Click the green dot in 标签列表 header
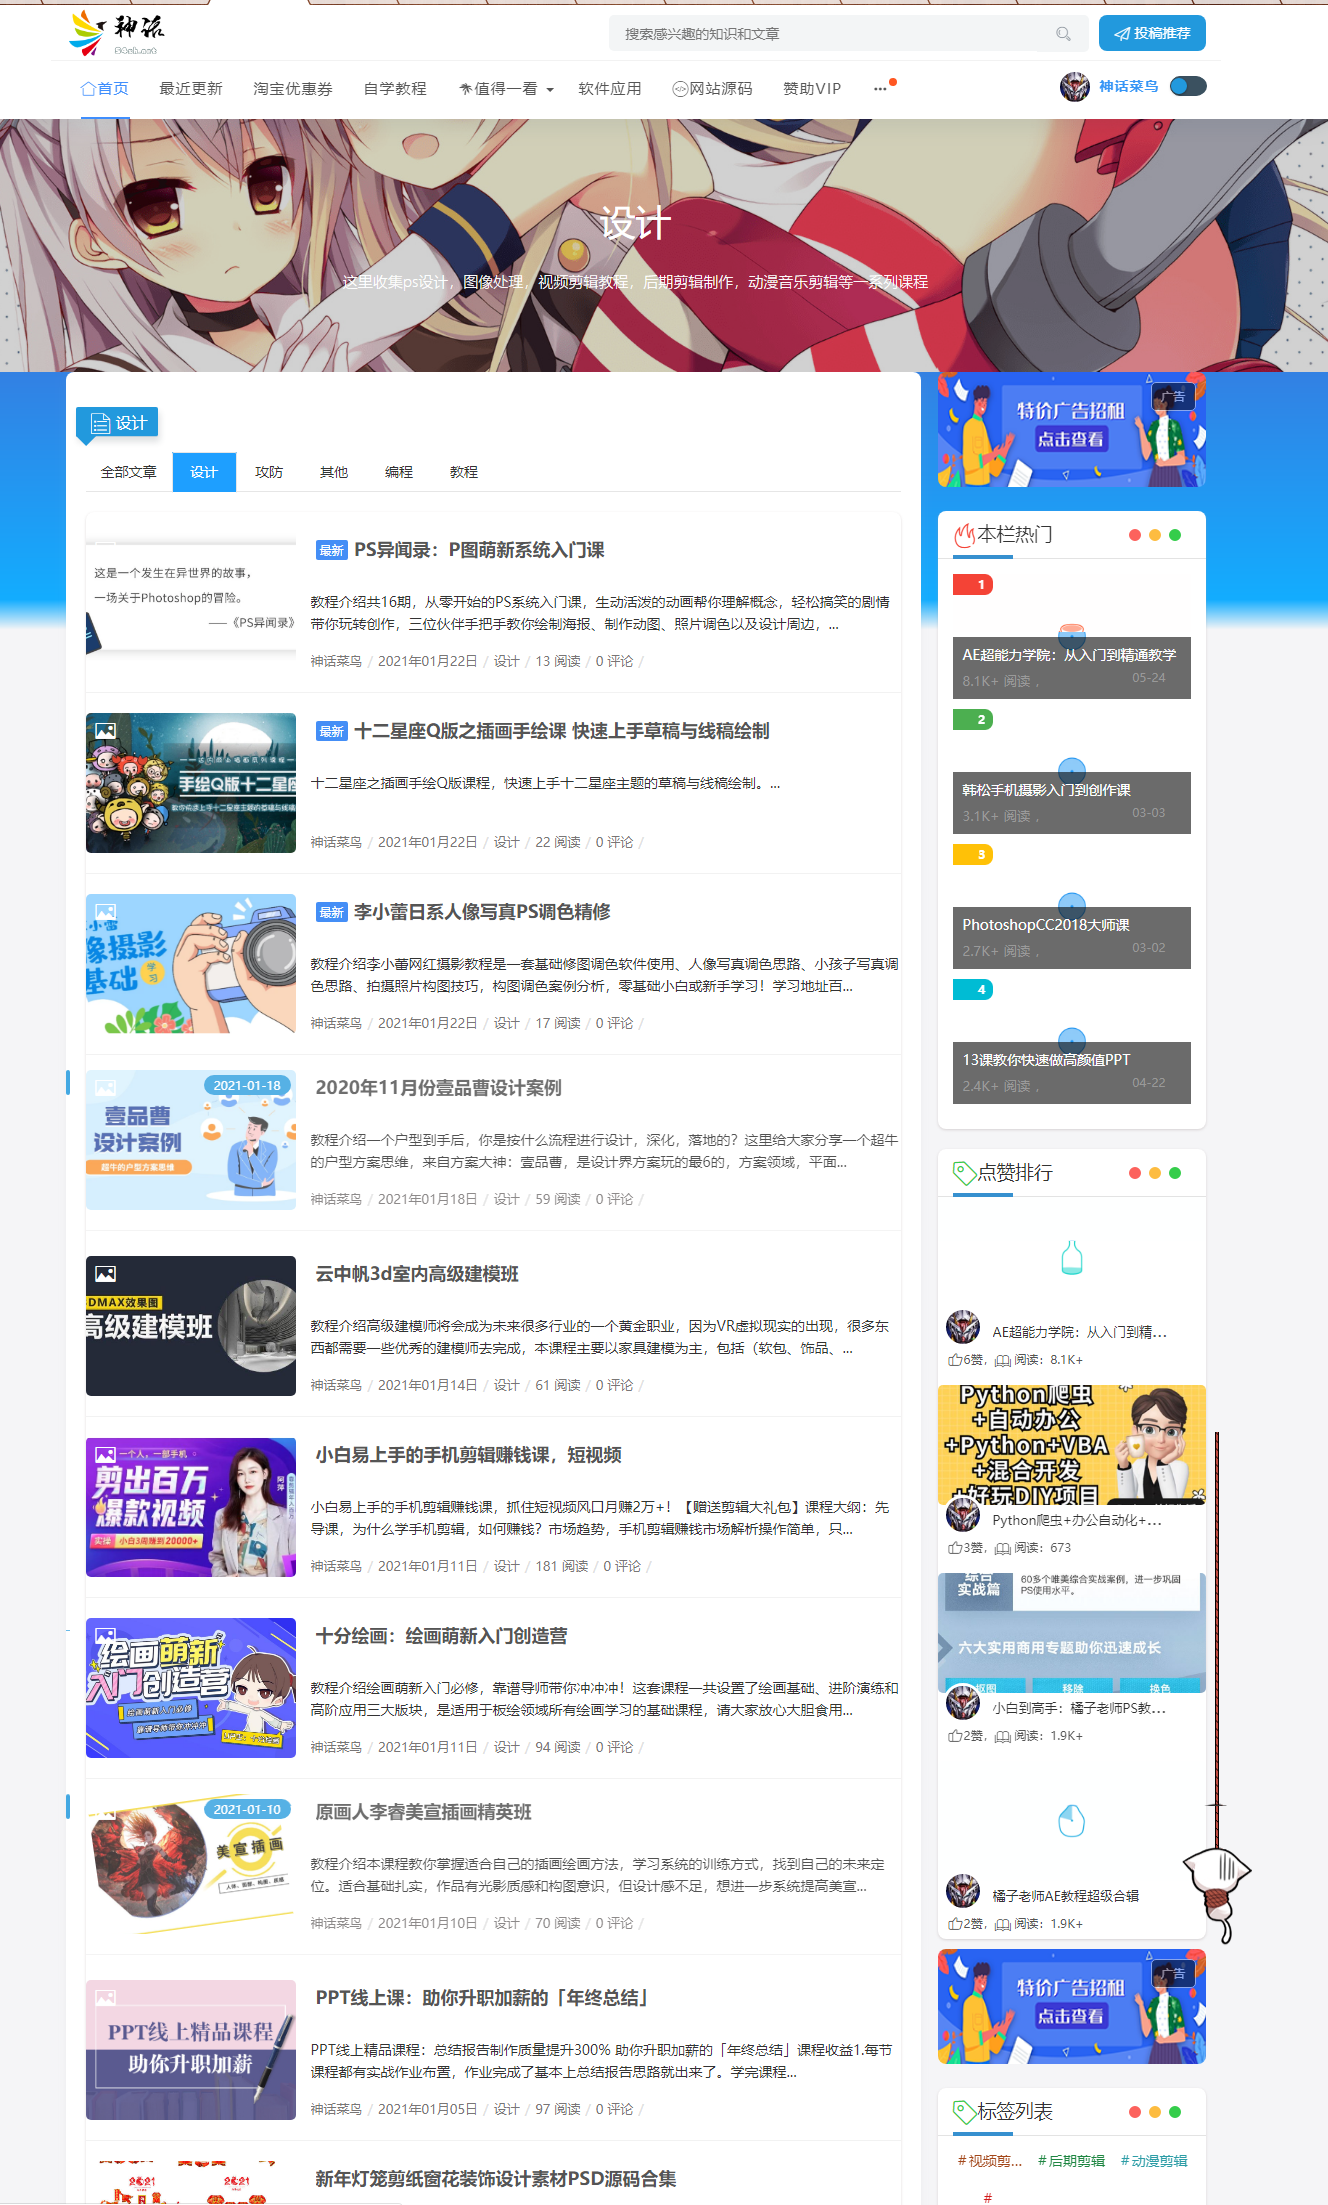The height and width of the screenshot is (2205, 1328). point(1175,2112)
